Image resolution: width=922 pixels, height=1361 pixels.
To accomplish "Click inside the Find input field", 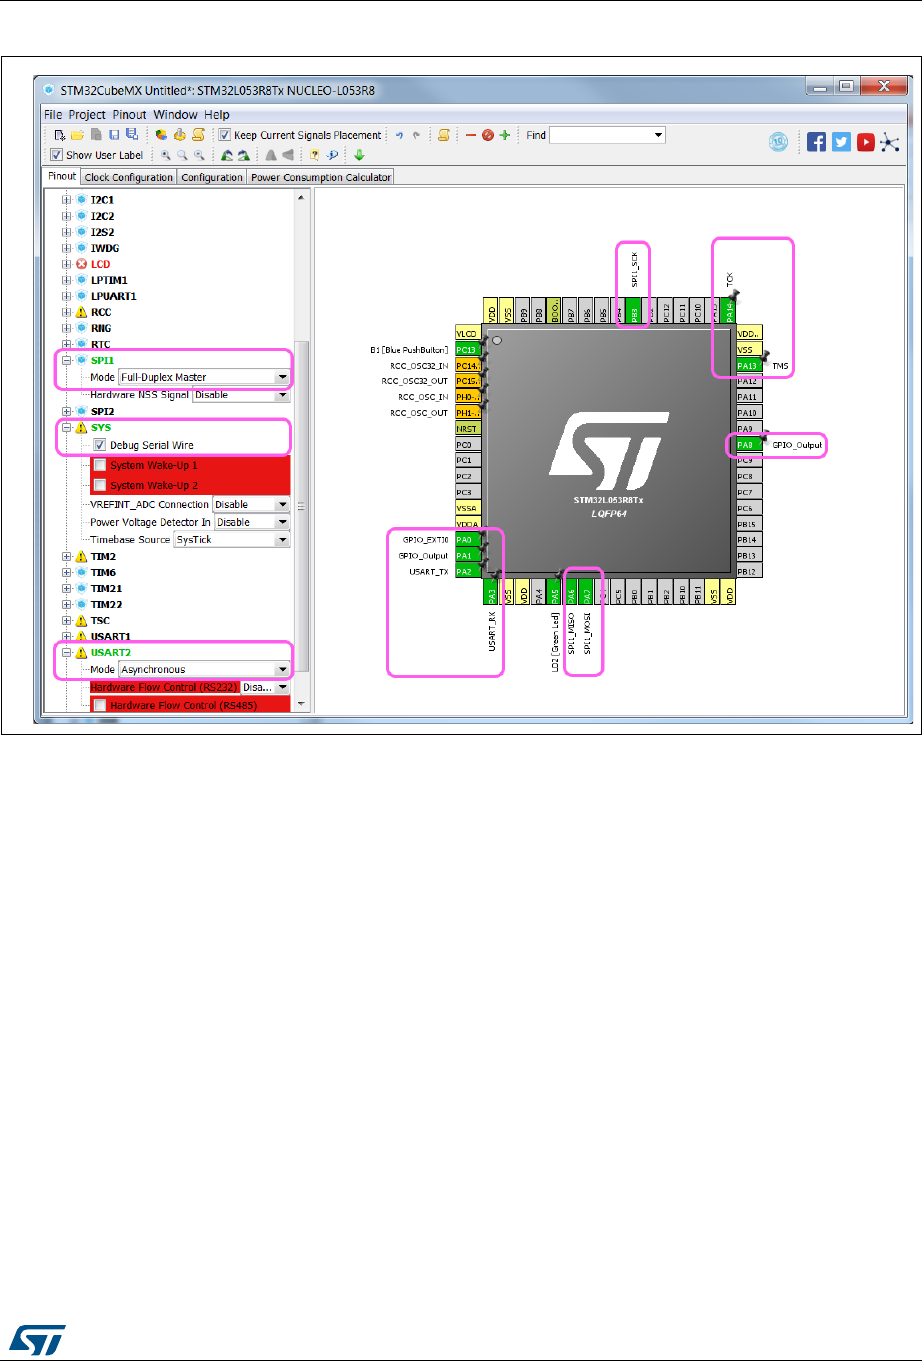I will point(600,135).
